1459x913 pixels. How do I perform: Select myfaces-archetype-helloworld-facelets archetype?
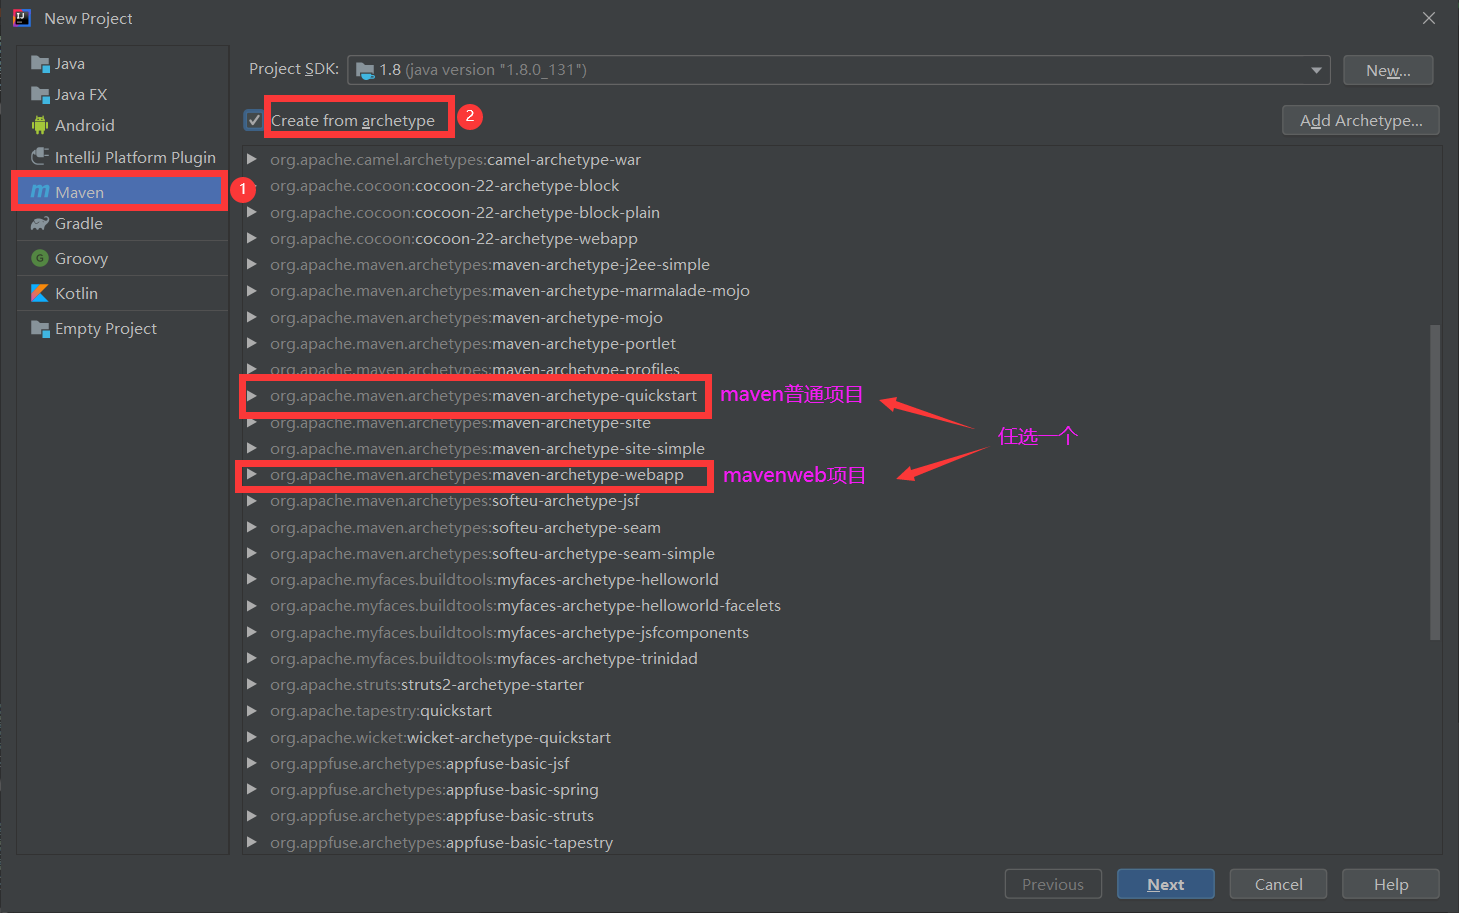[x=525, y=606]
